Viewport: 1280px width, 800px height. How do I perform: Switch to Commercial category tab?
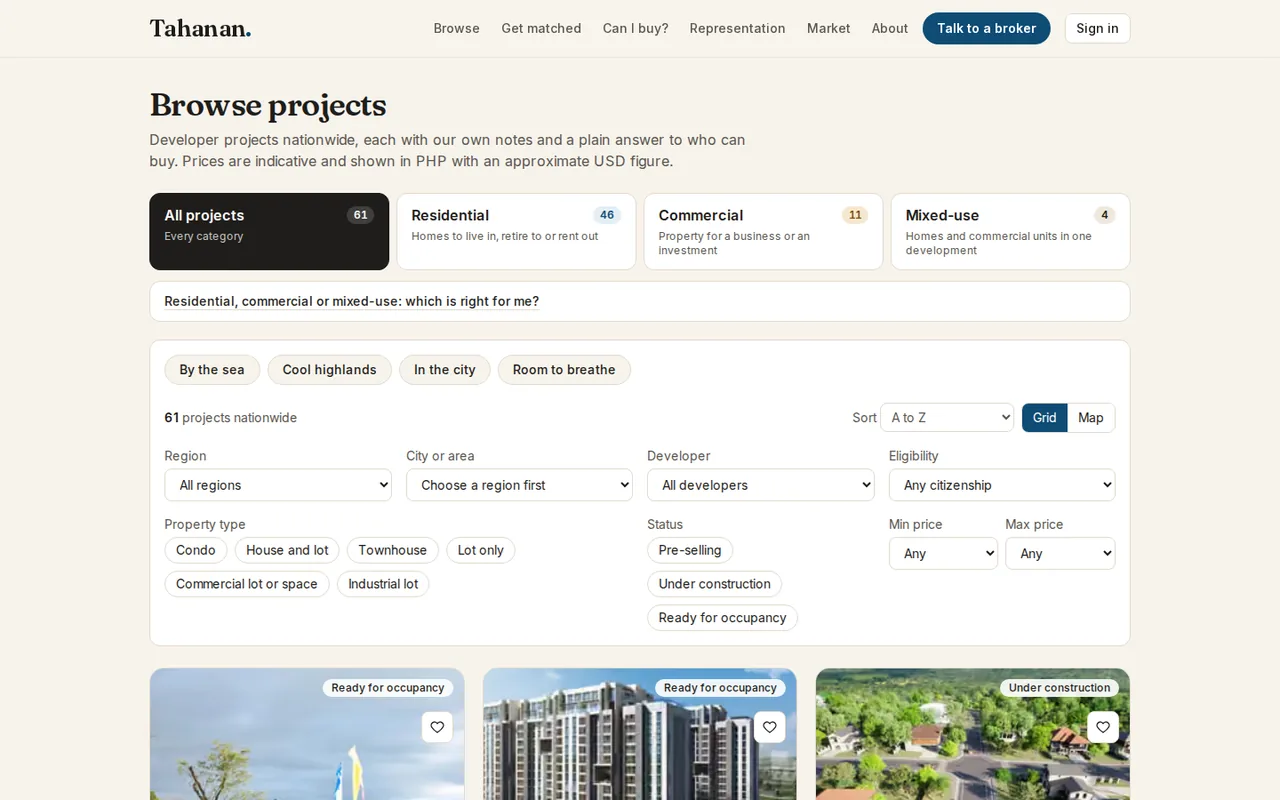pos(763,231)
